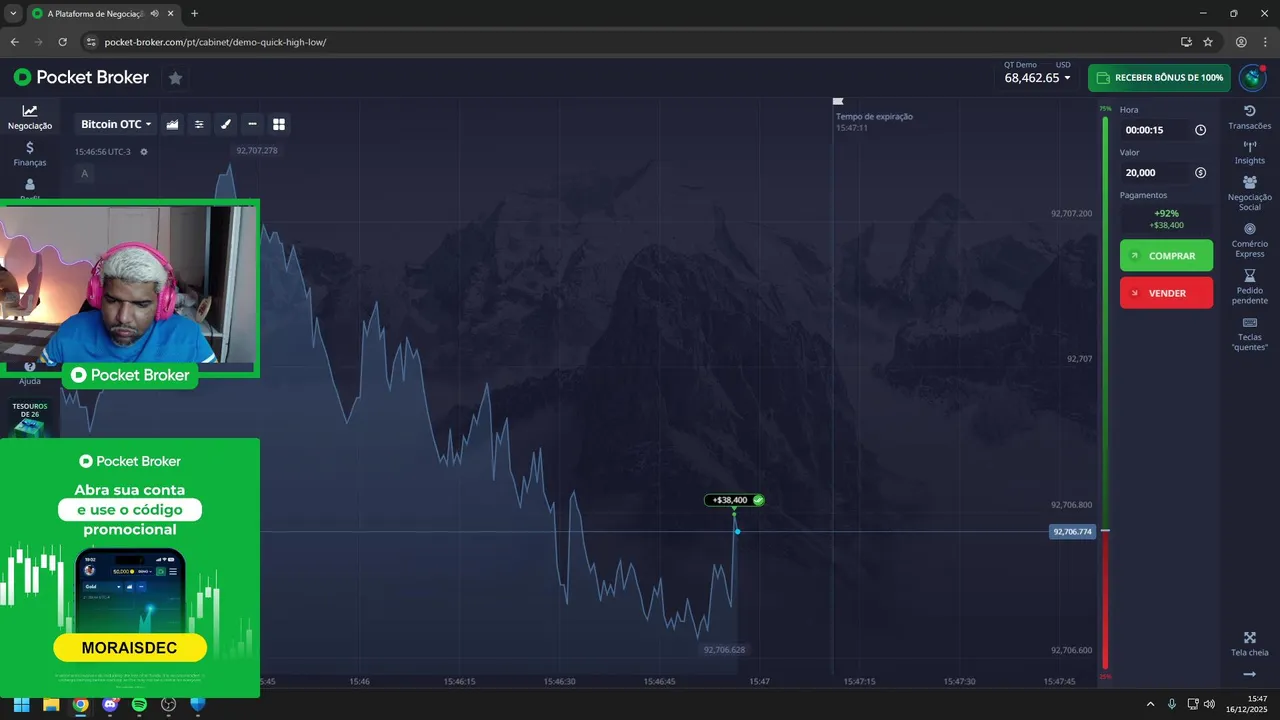Open the Transações history panel
The width and height of the screenshot is (1280, 720).
click(x=1249, y=117)
